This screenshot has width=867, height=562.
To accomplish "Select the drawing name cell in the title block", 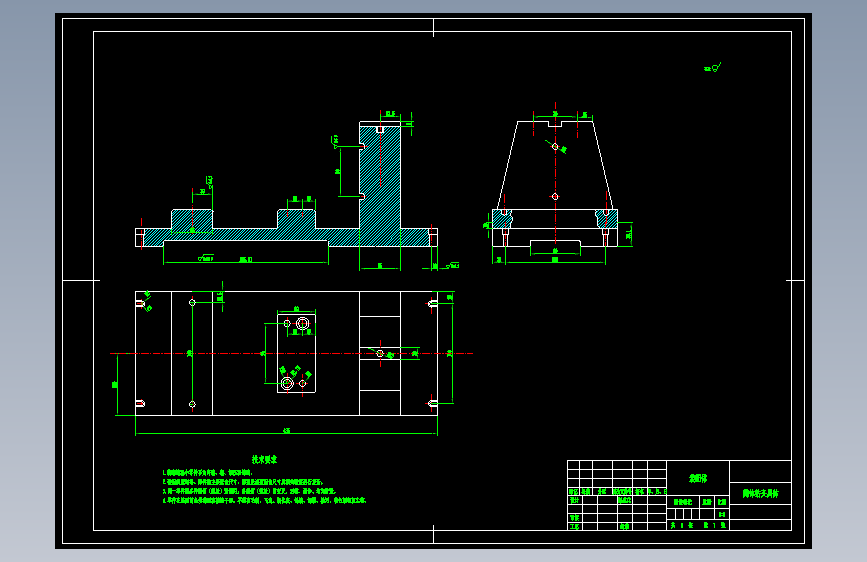I will (x=760, y=493).
